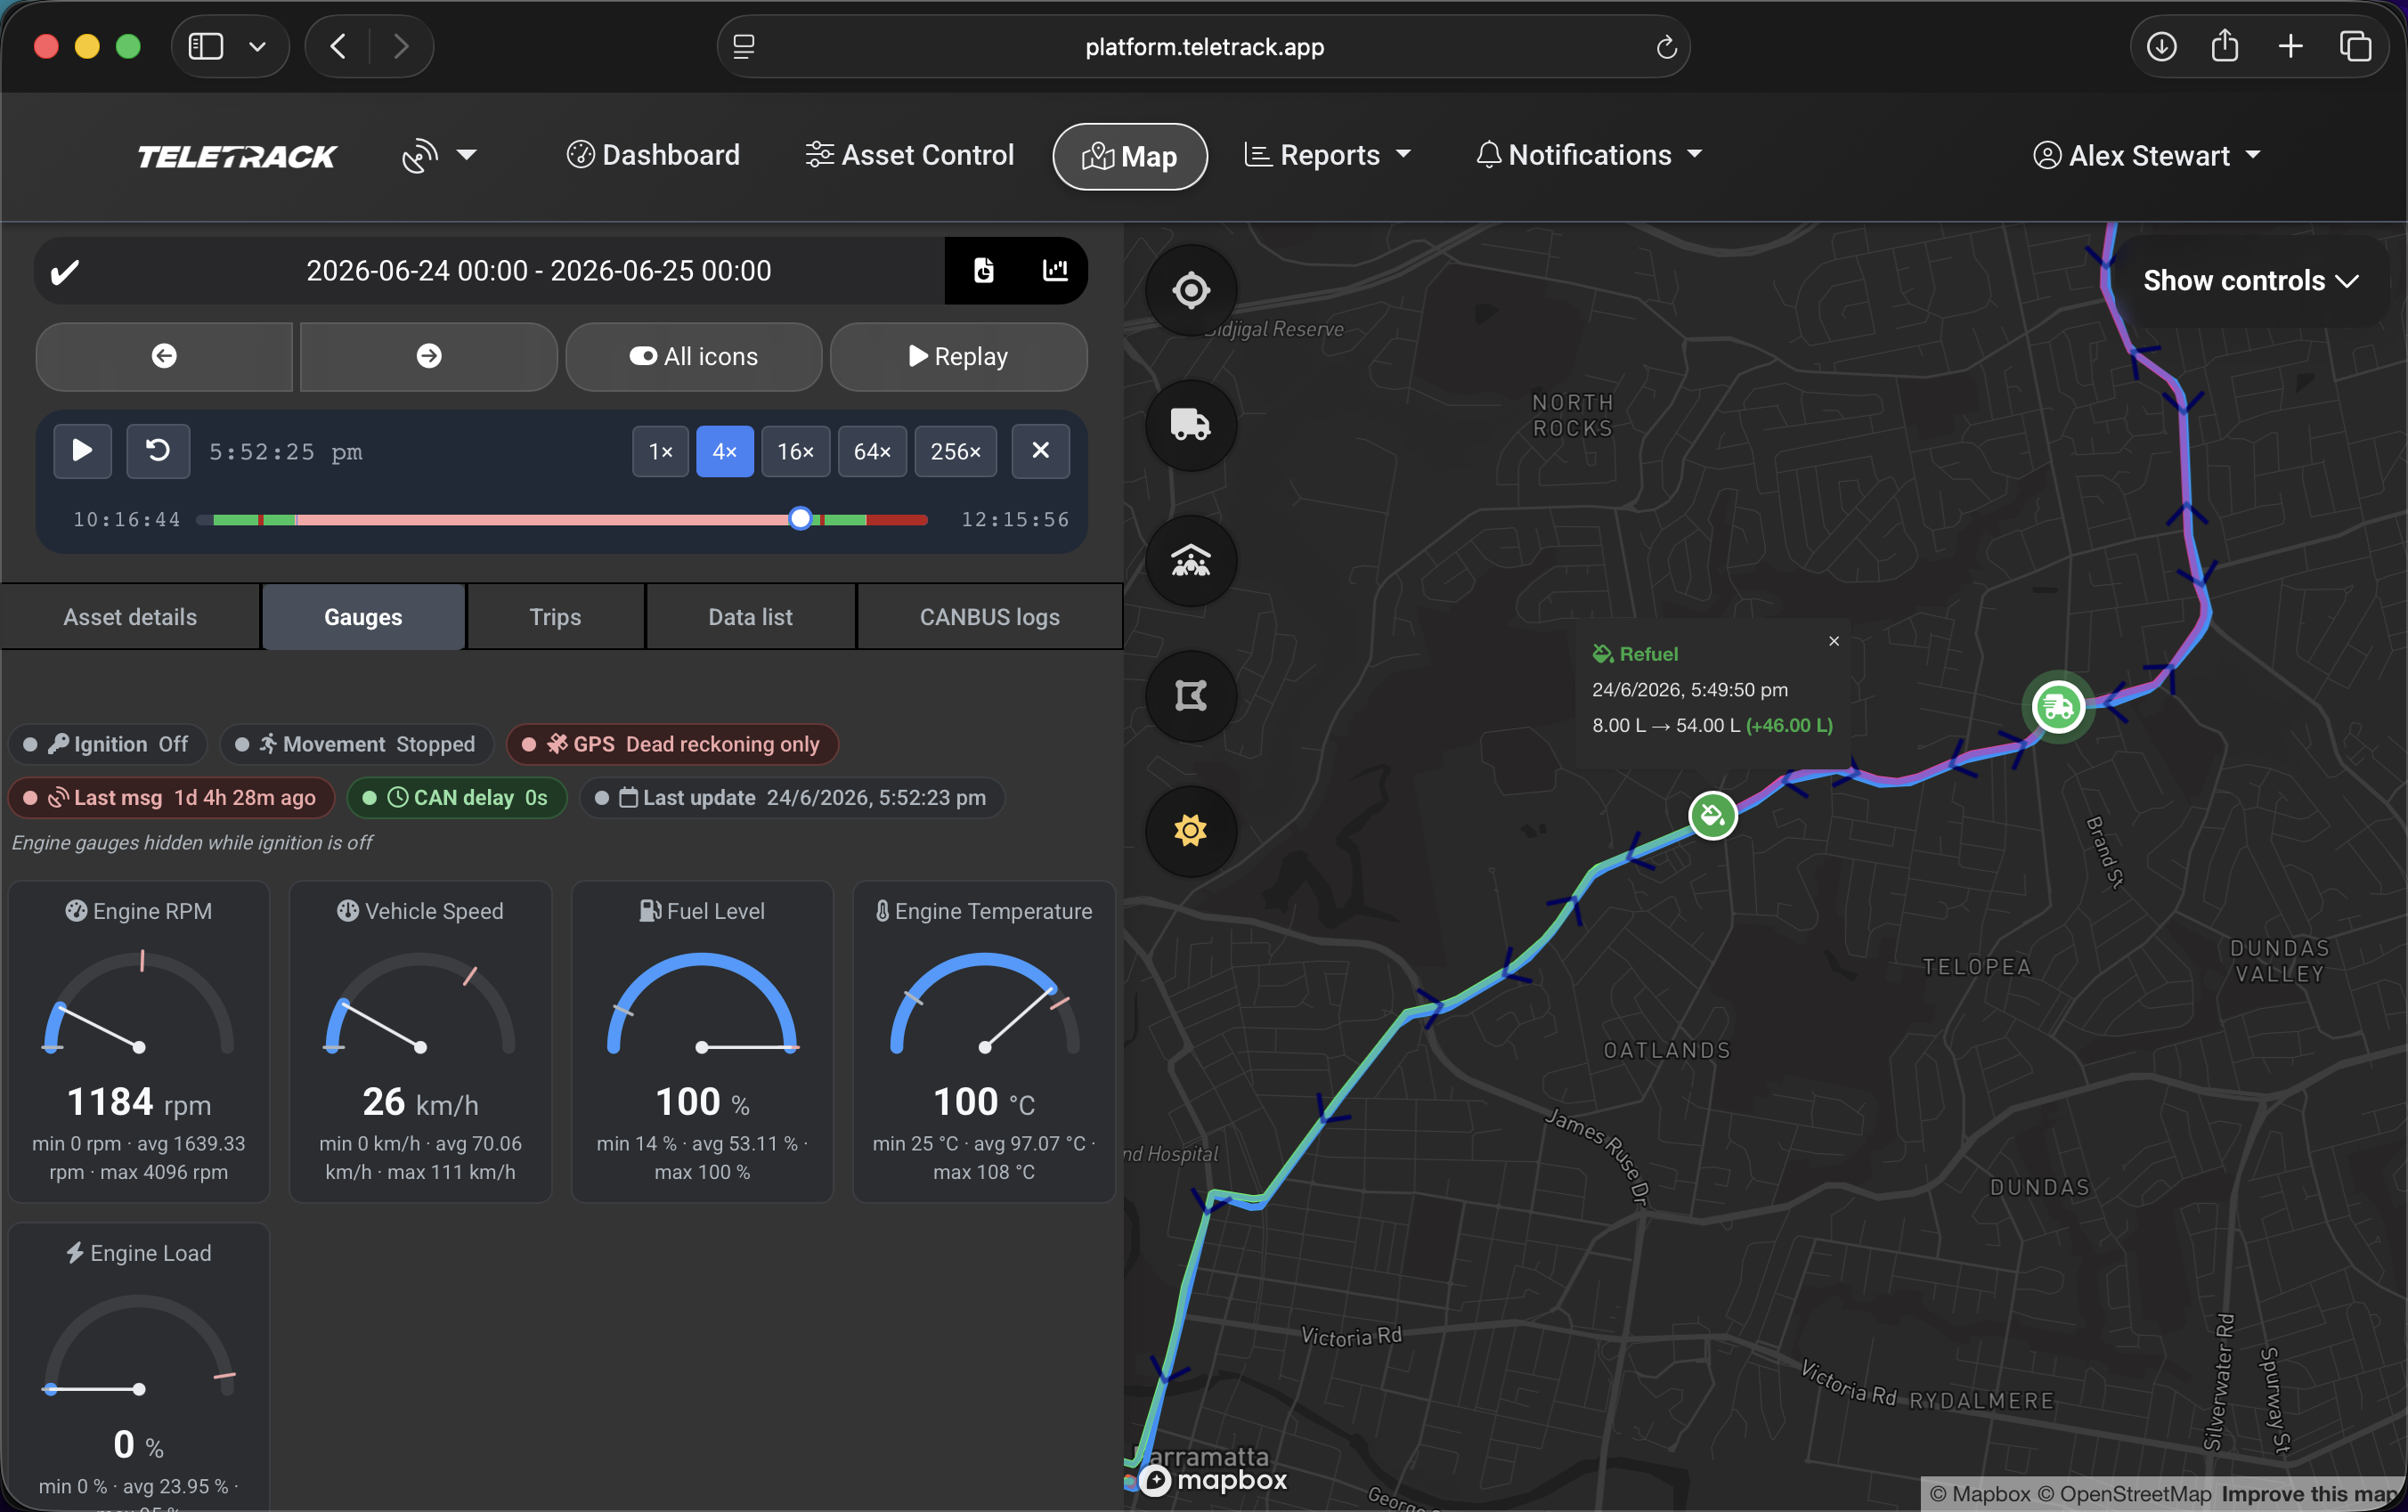Screen dimensions: 2408x1512
Task: Click the CAN delay 0s chip
Action: point(457,797)
